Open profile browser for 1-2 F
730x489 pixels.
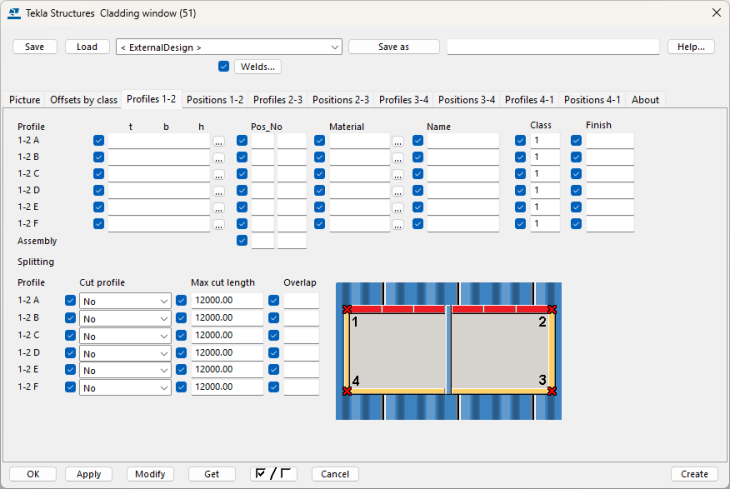(219, 225)
